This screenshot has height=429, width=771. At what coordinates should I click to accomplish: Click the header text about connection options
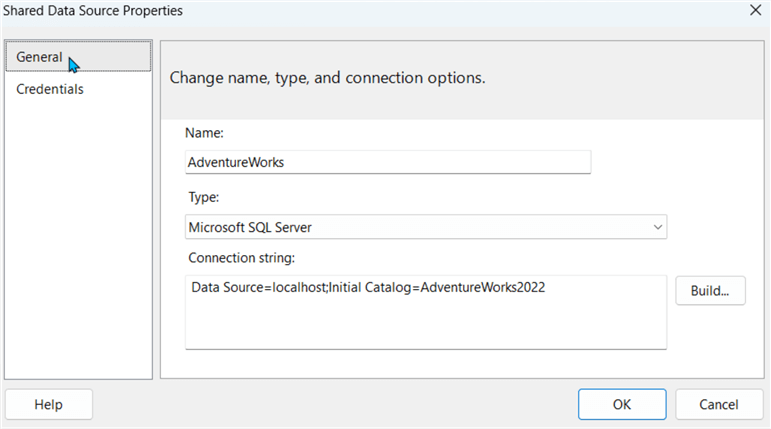click(x=328, y=78)
